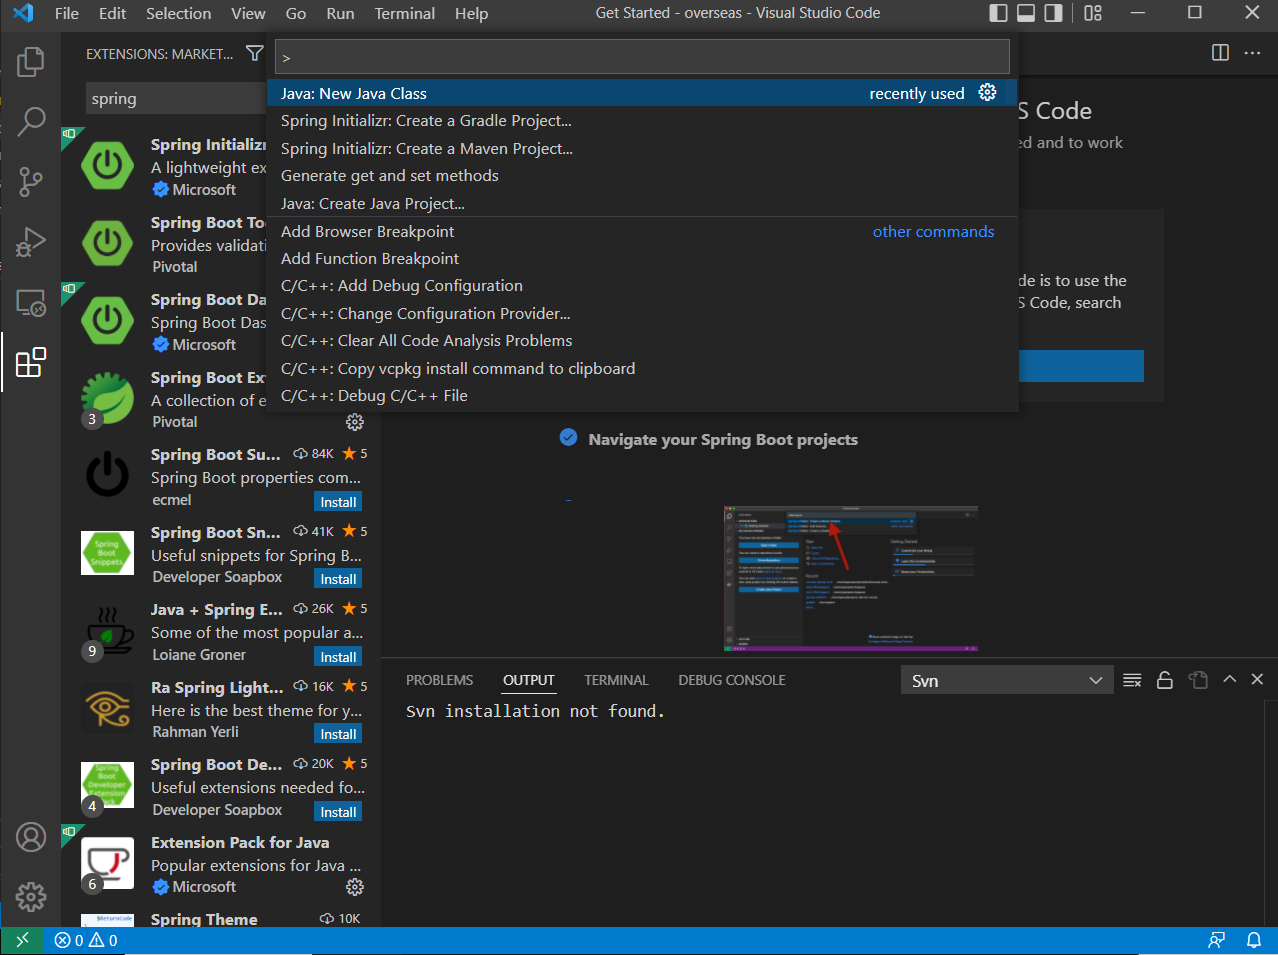Click the customize layout icon
Image resolution: width=1278 pixels, height=955 pixels.
[x=1093, y=13]
